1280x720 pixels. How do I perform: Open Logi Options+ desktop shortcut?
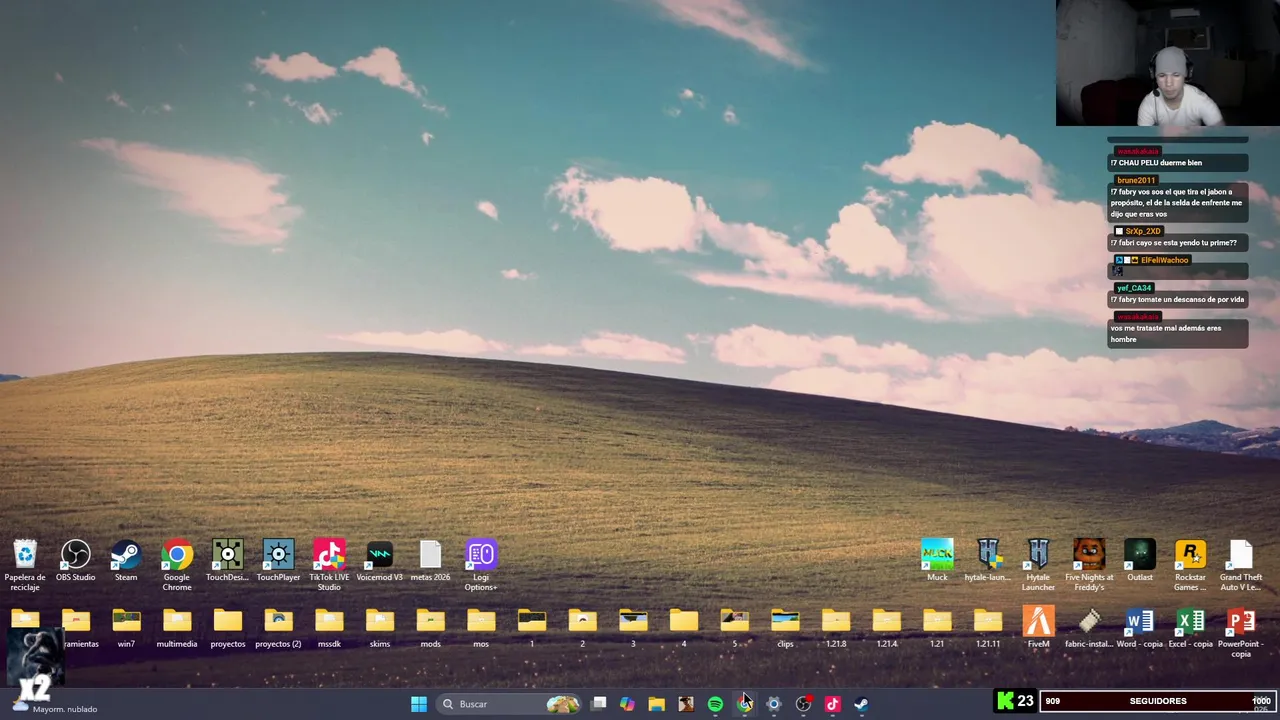[x=481, y=565]
